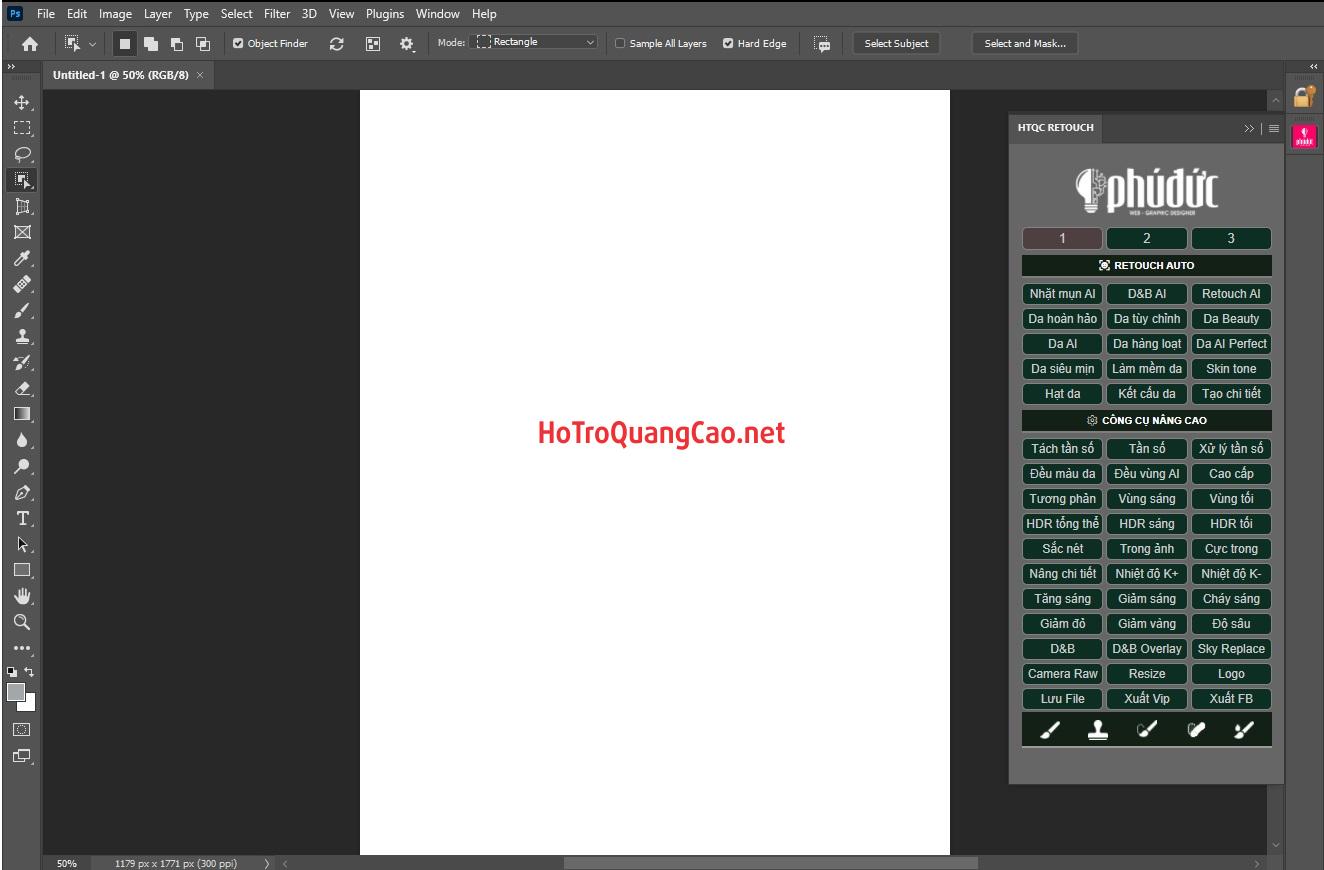Select the Lasso tool
The height and width of the screenshot is (870, 1324).
click(22, 155)
